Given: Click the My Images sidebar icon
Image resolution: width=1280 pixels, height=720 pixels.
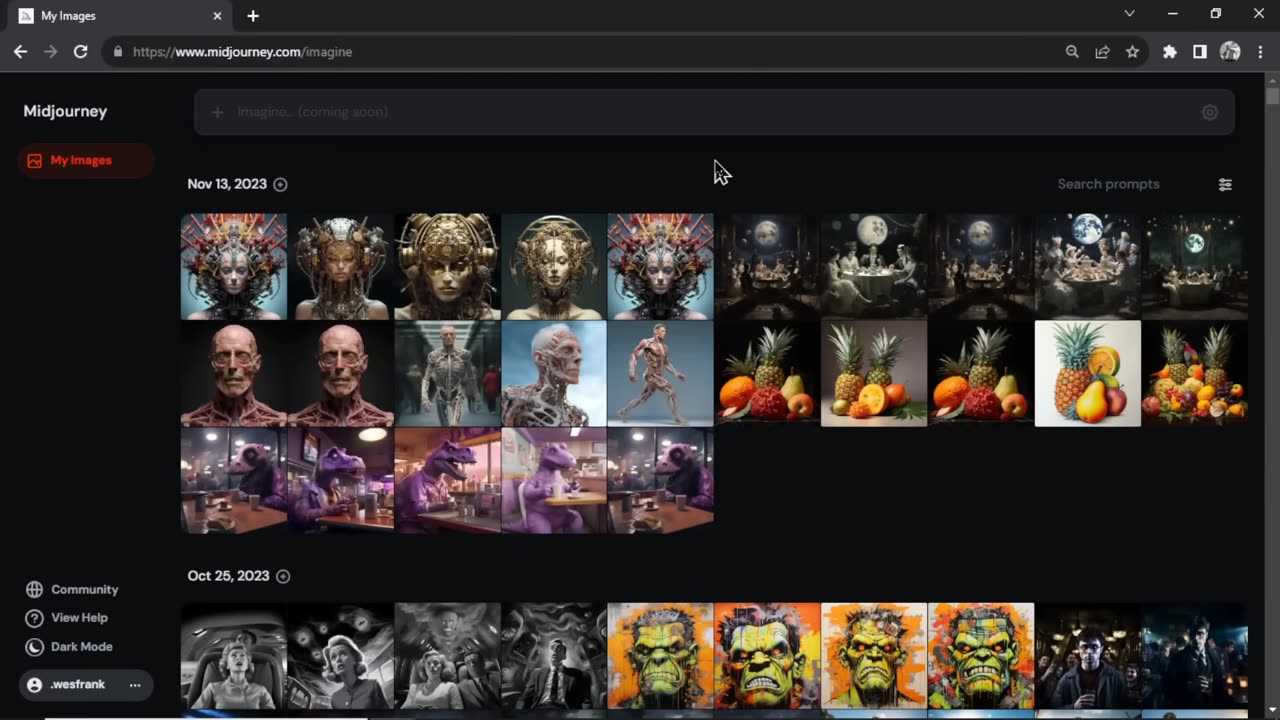Looking at the screenshot, I should point(34,160).
